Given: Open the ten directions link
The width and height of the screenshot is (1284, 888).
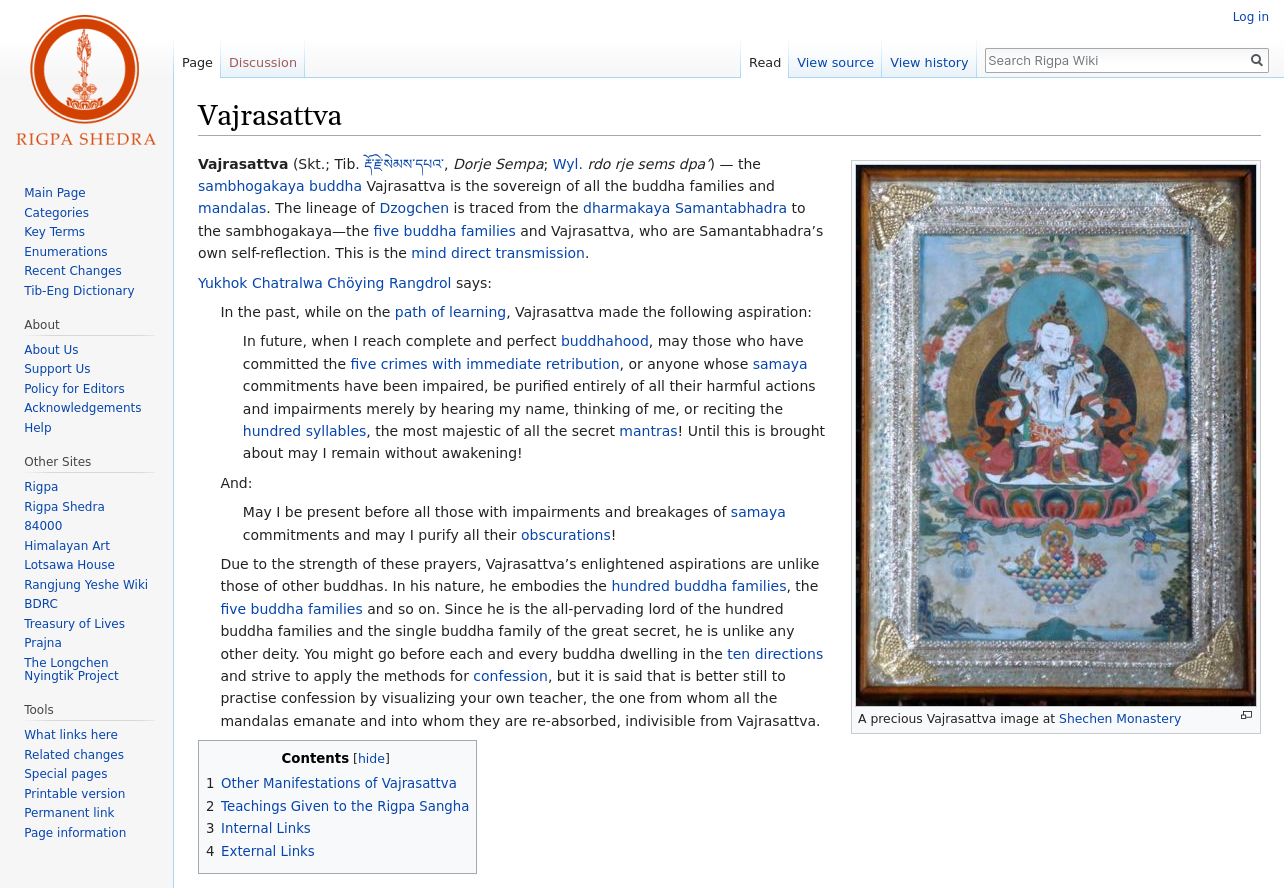Looking at the screenshot, I should (775, 654).
